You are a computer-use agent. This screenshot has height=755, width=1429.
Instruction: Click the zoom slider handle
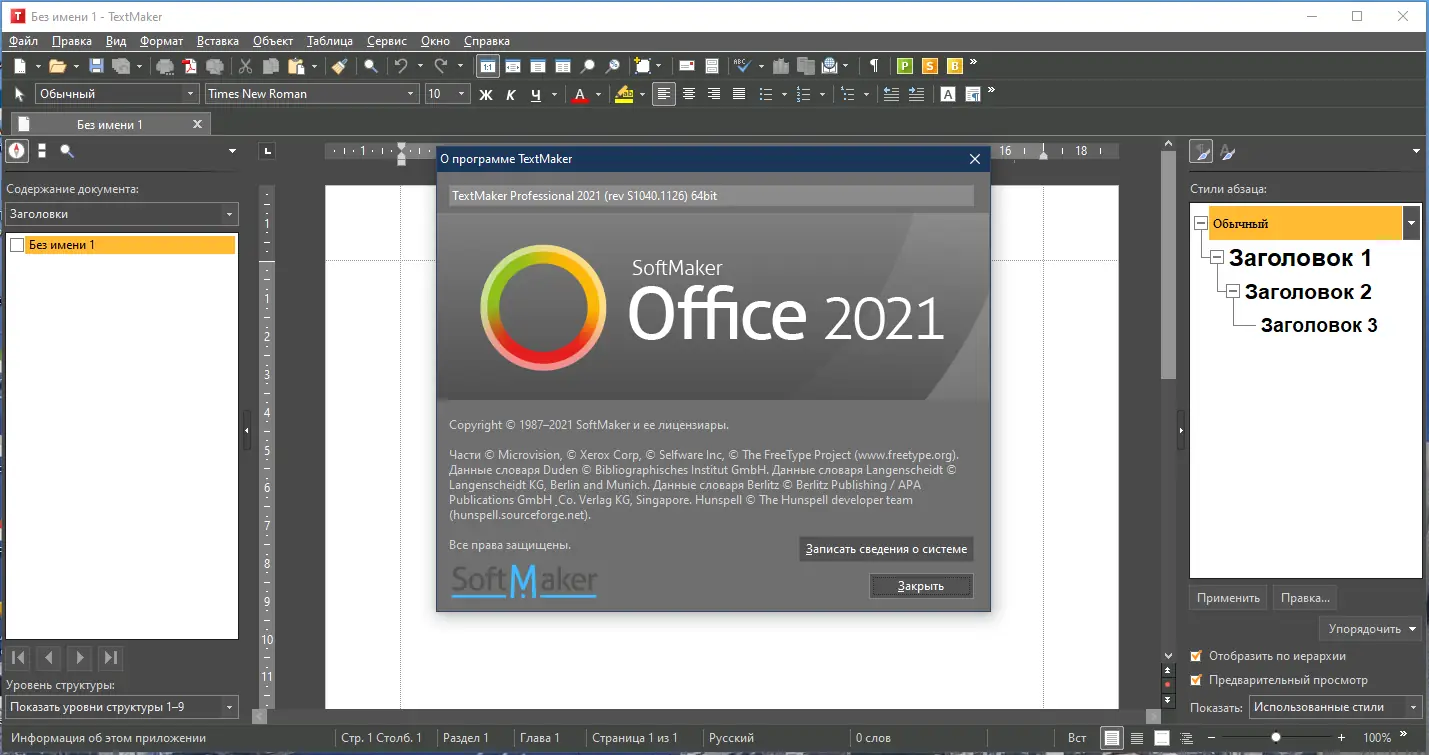click(x=1276, y=738)
